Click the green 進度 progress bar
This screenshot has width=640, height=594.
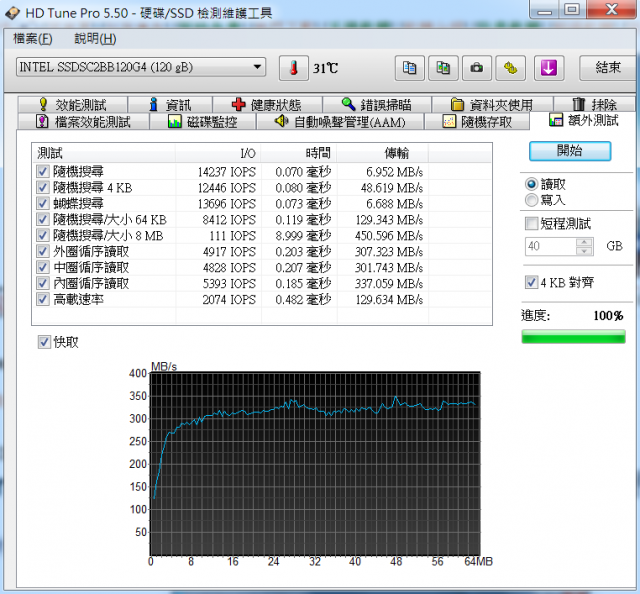(x=573, y=337)
